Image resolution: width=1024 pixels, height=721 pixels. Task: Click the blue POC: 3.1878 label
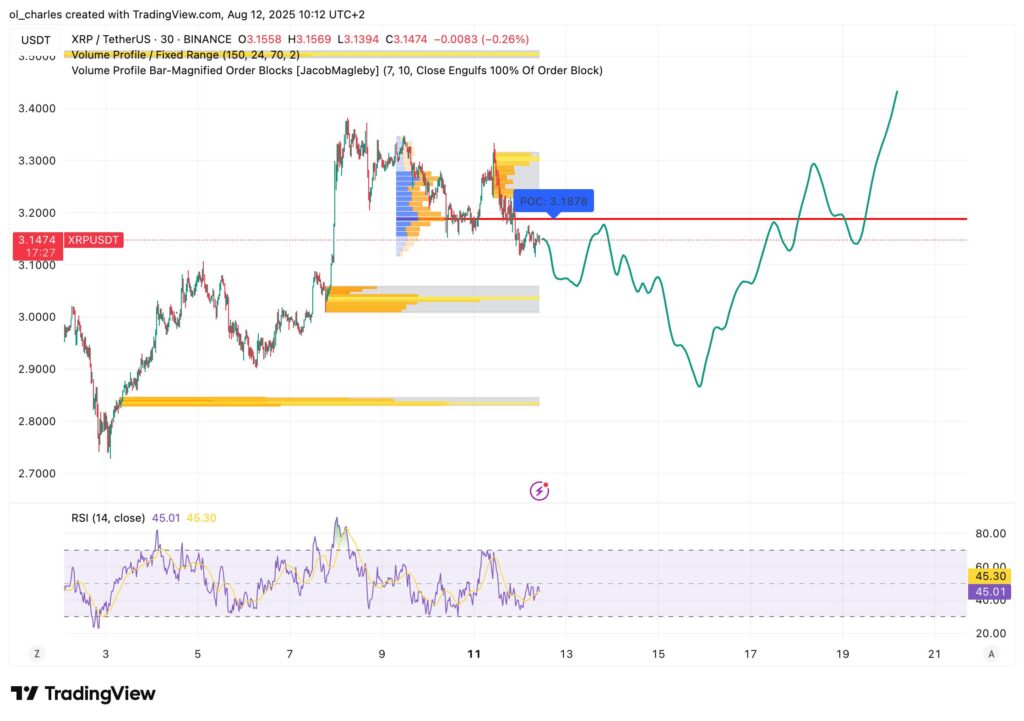pyautogui.click(x=552, y=201)
